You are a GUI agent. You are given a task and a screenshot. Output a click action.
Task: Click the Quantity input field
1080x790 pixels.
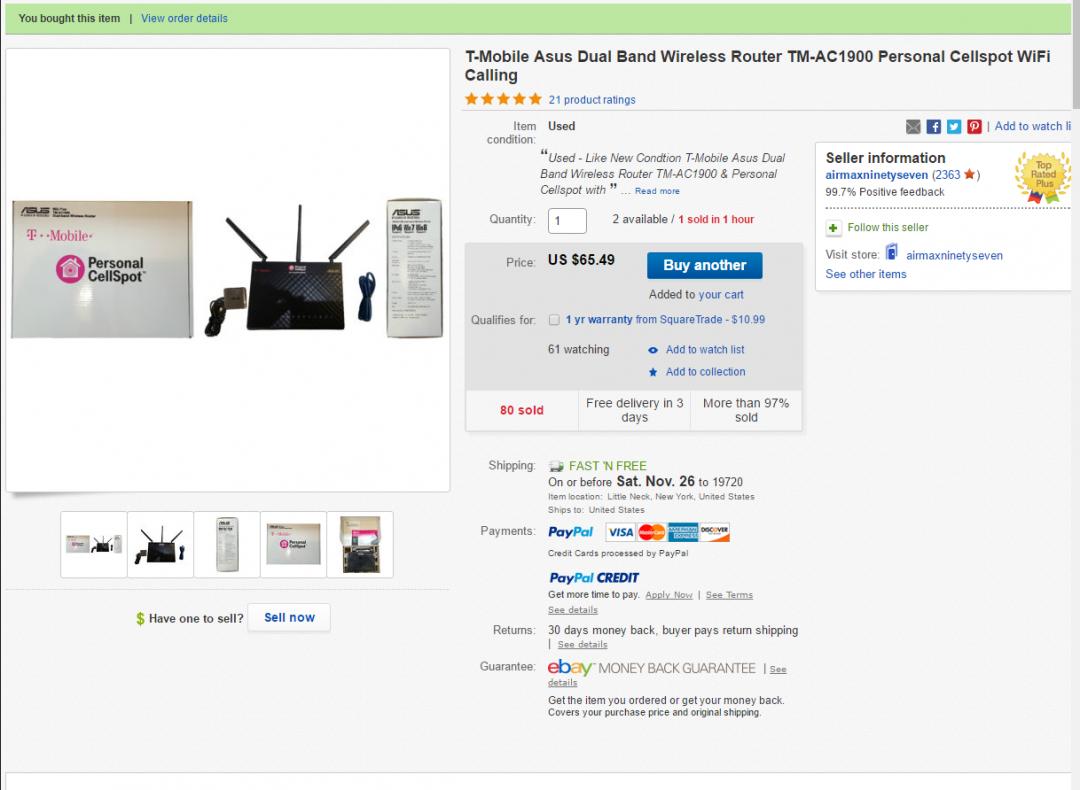click(x=567, y=221)
